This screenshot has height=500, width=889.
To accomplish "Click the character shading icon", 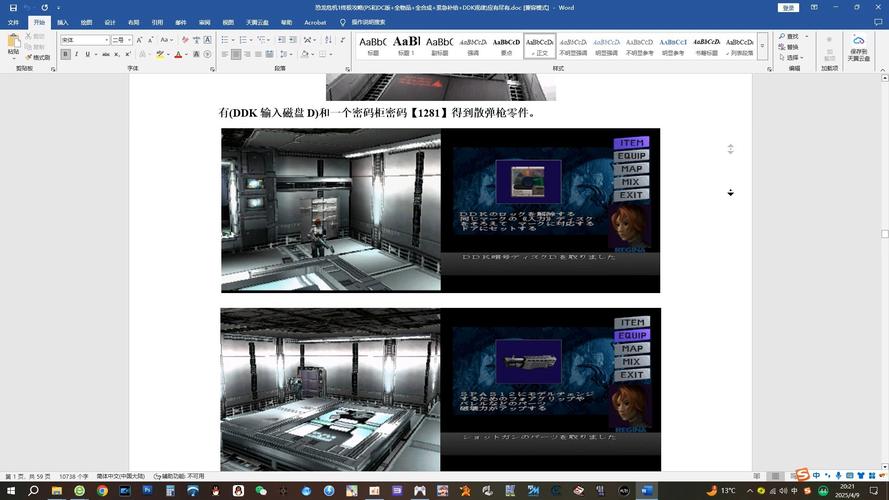I will click(196, 54).
